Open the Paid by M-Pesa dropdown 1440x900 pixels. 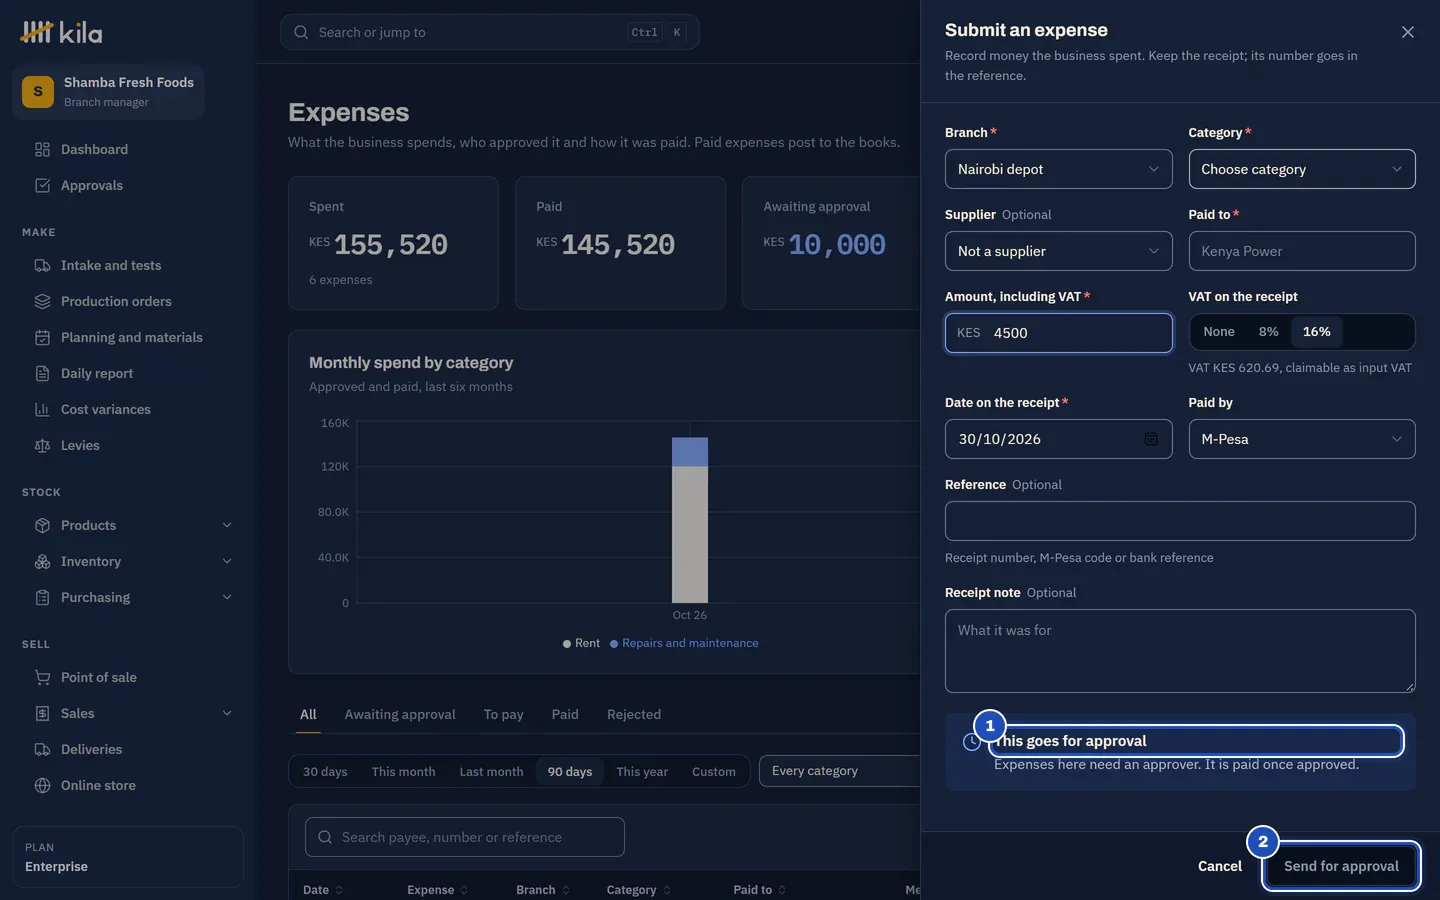click(x=1302, y=439)
